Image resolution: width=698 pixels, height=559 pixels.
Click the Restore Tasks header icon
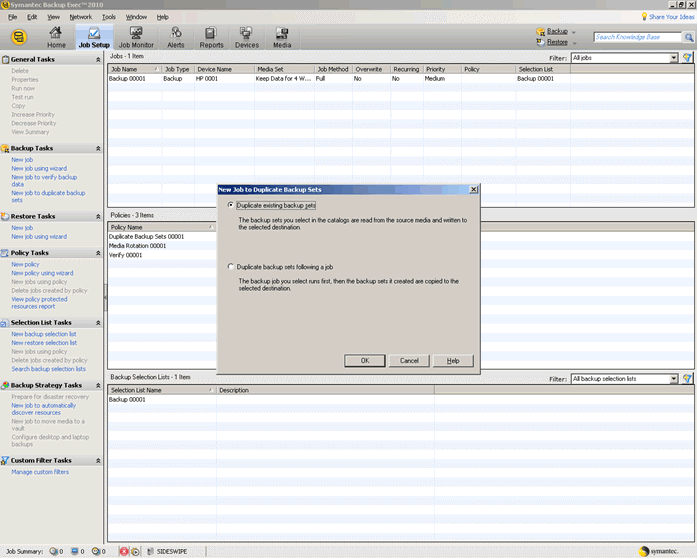coord(5,216)
